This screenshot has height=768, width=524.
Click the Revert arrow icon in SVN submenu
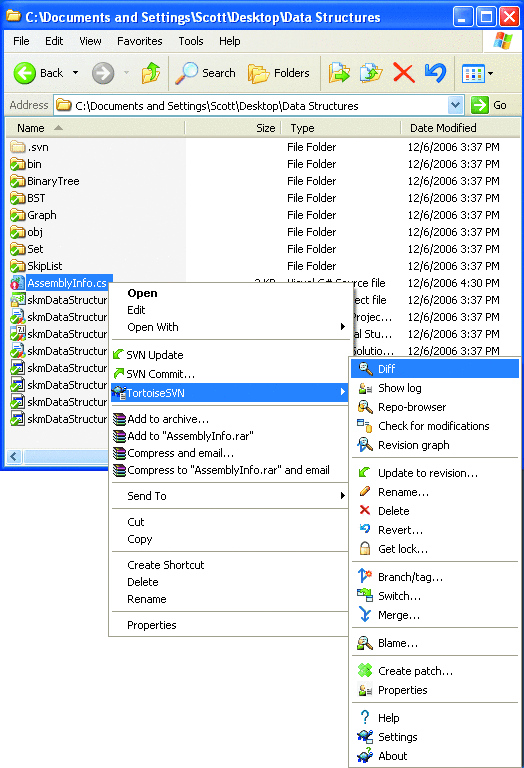point(365,529)
